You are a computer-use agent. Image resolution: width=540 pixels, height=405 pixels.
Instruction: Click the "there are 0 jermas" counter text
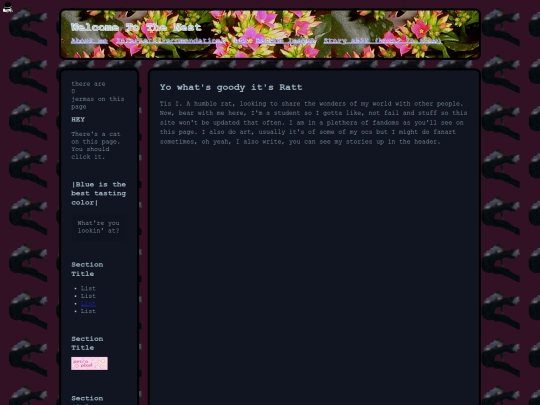tap(98, 95)
